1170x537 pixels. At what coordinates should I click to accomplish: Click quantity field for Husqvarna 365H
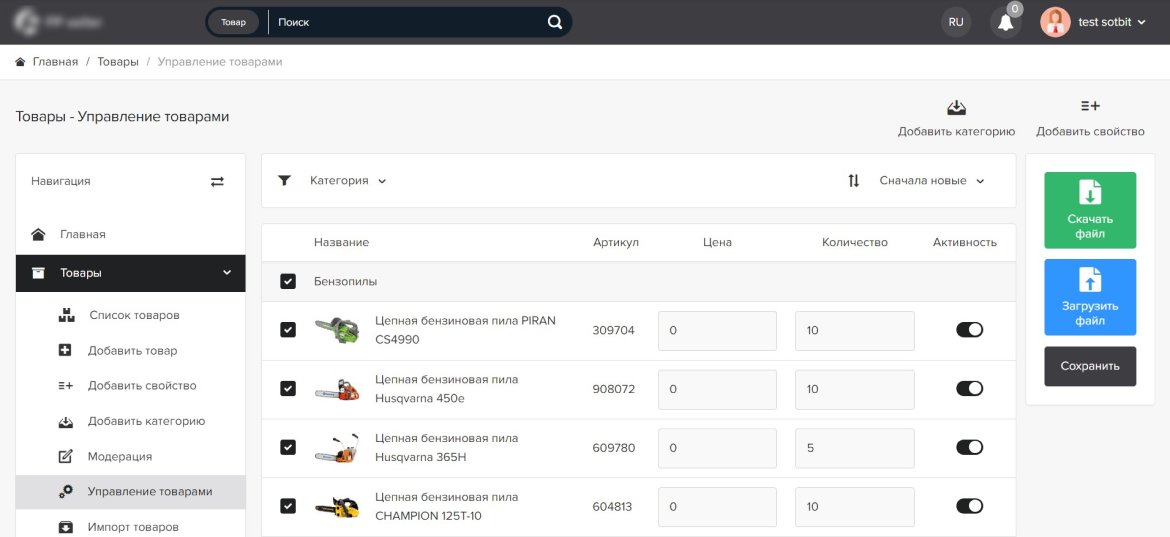tap(855, 448)
